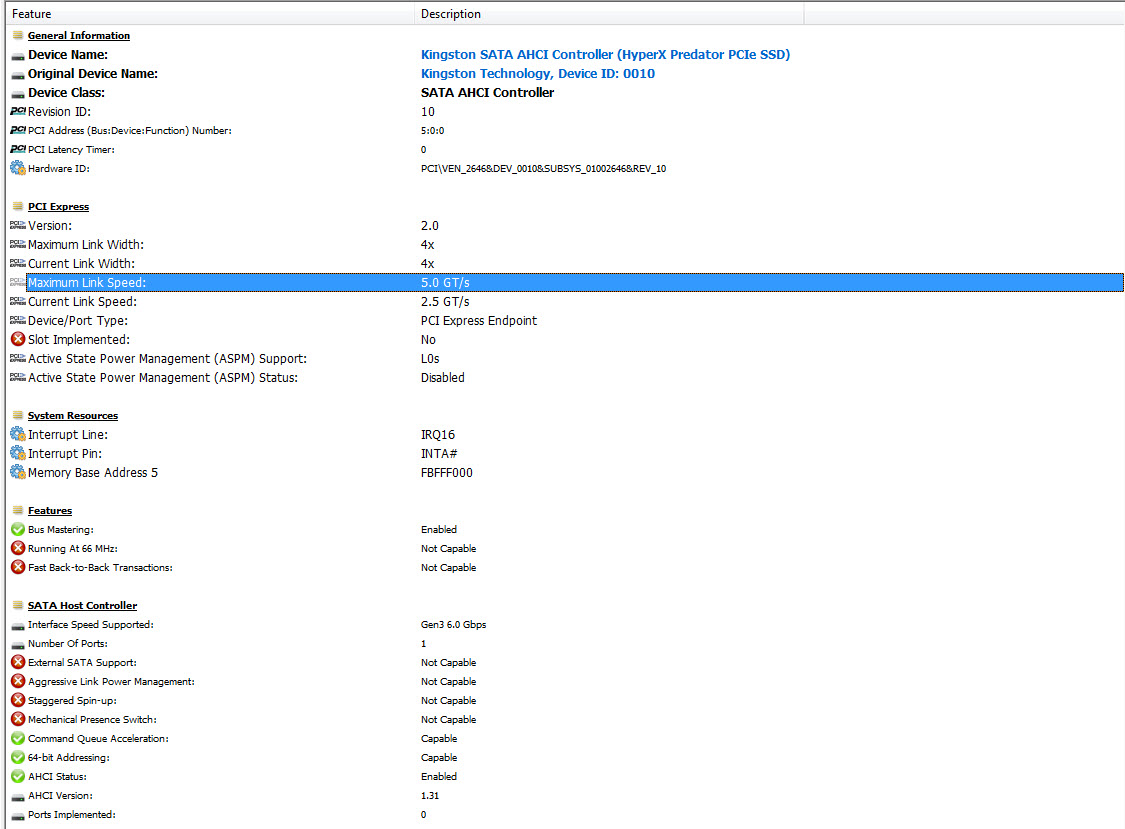Click the green check icon next to Command Queue Acceleration
The width and height of the screenshot is (1125, 829).
click(x=18, y=738)
